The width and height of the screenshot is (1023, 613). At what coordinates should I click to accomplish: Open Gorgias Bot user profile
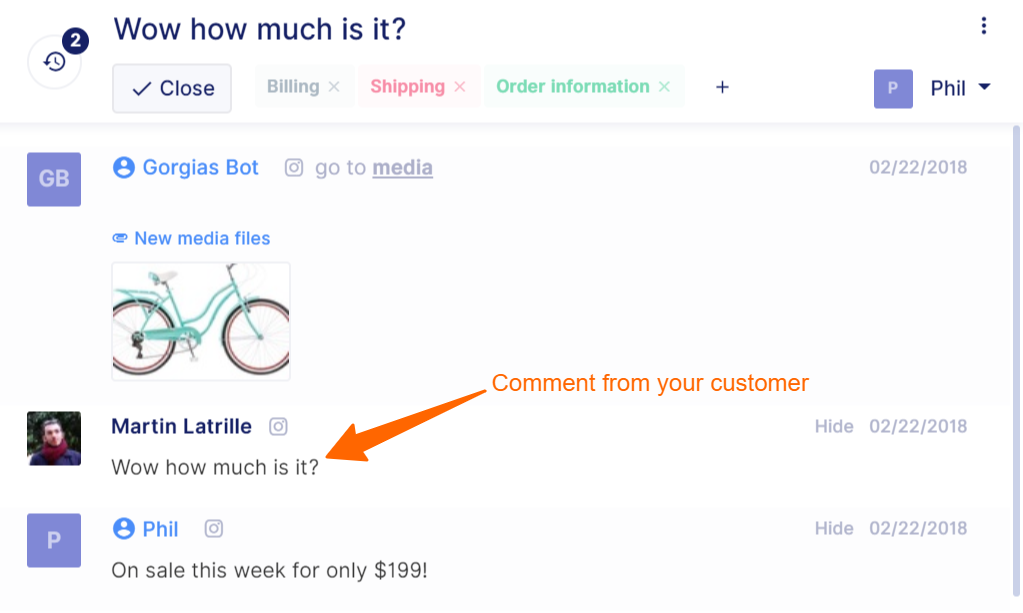coord(200,168)
